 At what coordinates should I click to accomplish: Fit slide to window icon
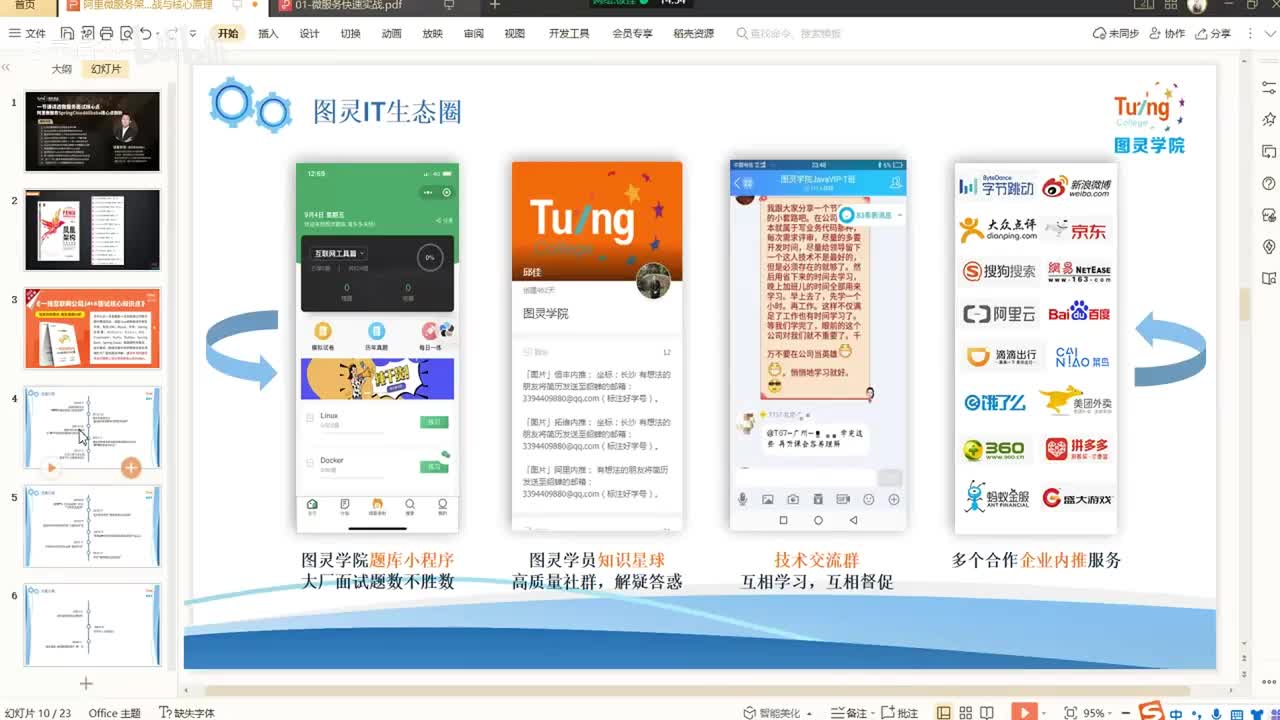pos(1071,713)
